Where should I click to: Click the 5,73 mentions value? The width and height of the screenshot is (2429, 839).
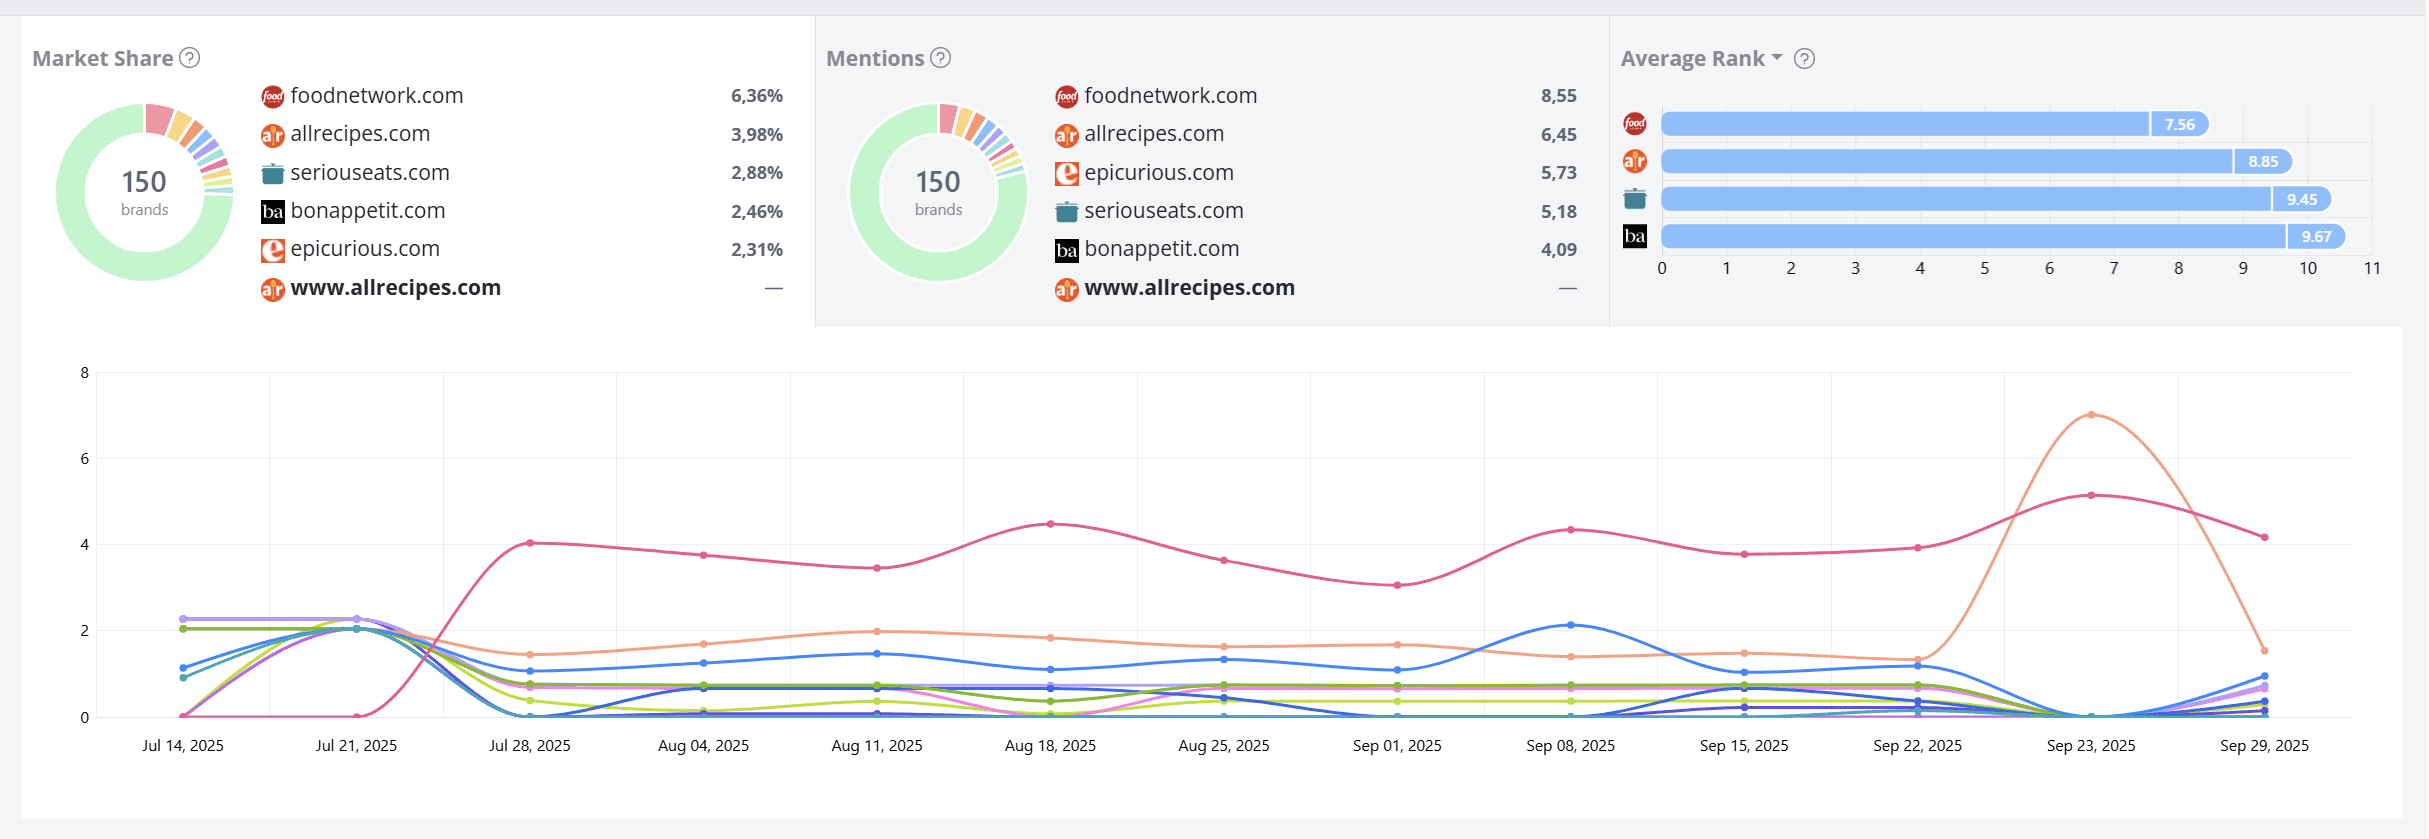tap(1558, 173)
